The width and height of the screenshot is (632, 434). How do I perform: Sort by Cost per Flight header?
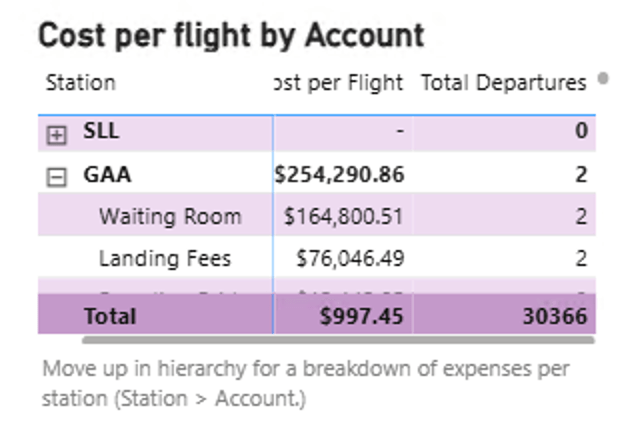point(339,83)
